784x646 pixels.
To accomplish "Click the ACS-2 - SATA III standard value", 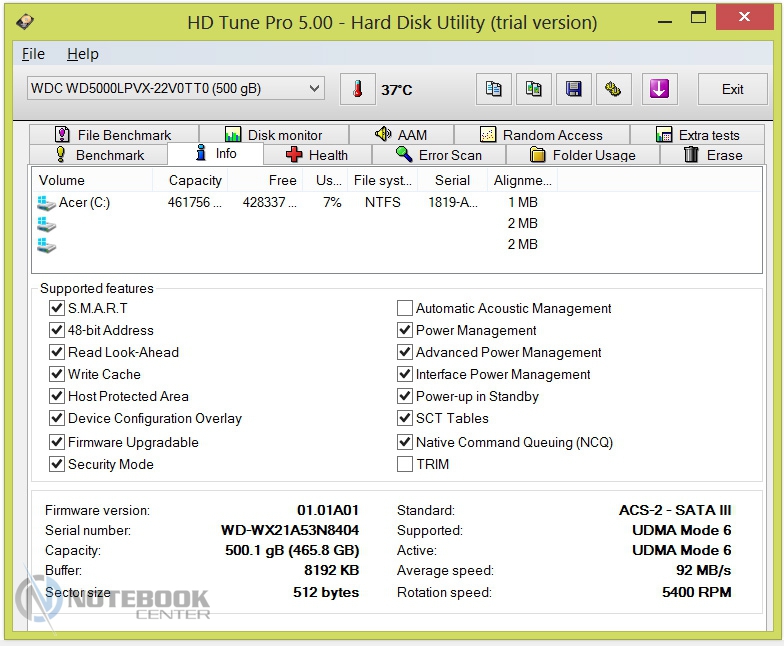I will point(675,510).
